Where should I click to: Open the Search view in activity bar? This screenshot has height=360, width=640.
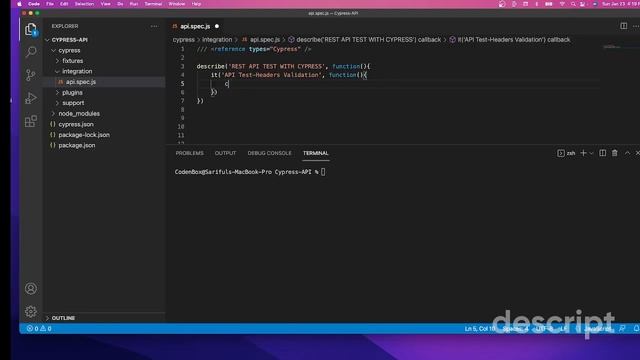31,52
